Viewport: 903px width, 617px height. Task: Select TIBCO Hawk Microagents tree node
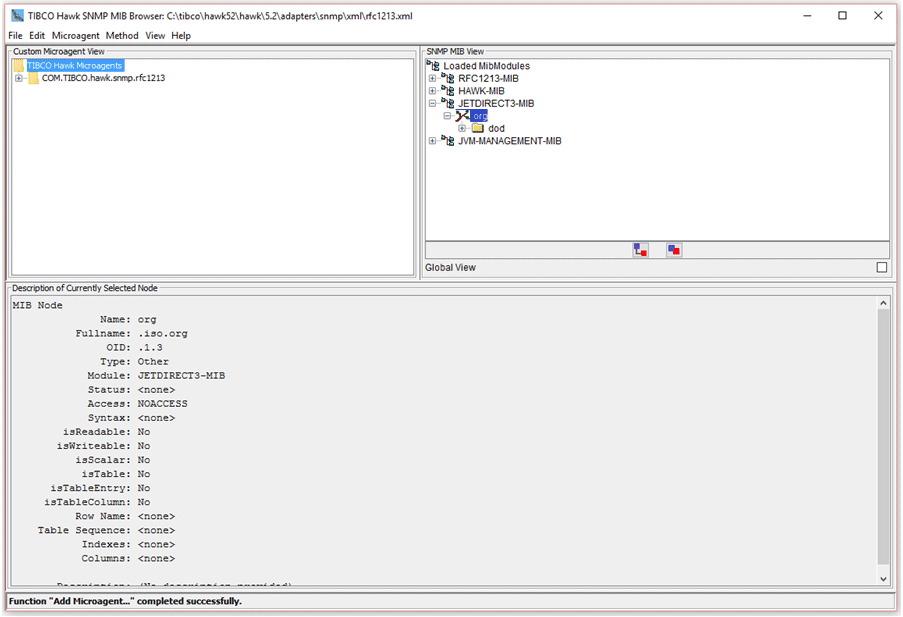(x=75, y=66)
